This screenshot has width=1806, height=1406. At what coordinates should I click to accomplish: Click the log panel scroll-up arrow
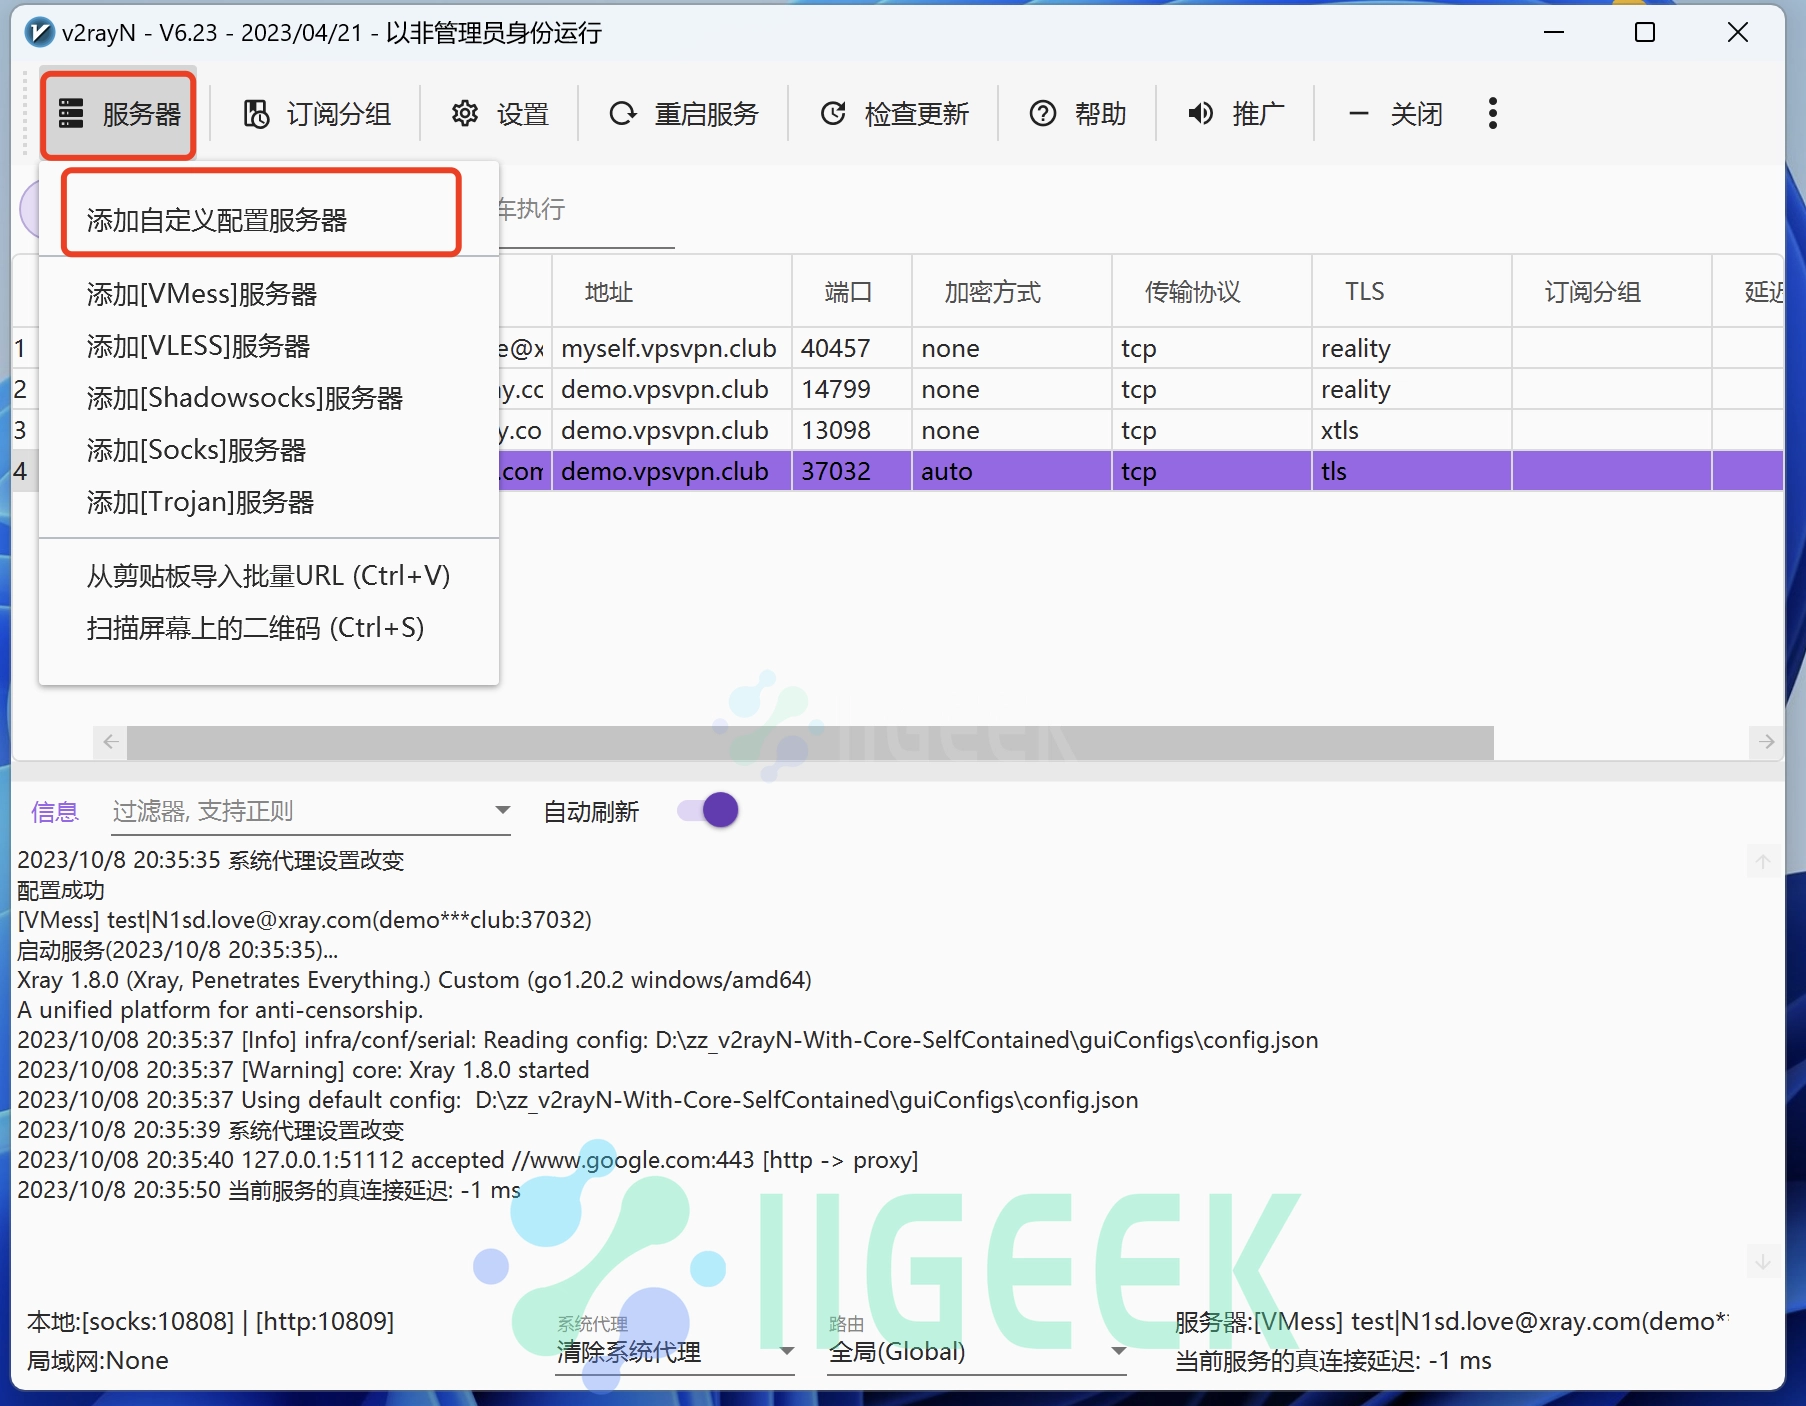[x=1762, y=862]
